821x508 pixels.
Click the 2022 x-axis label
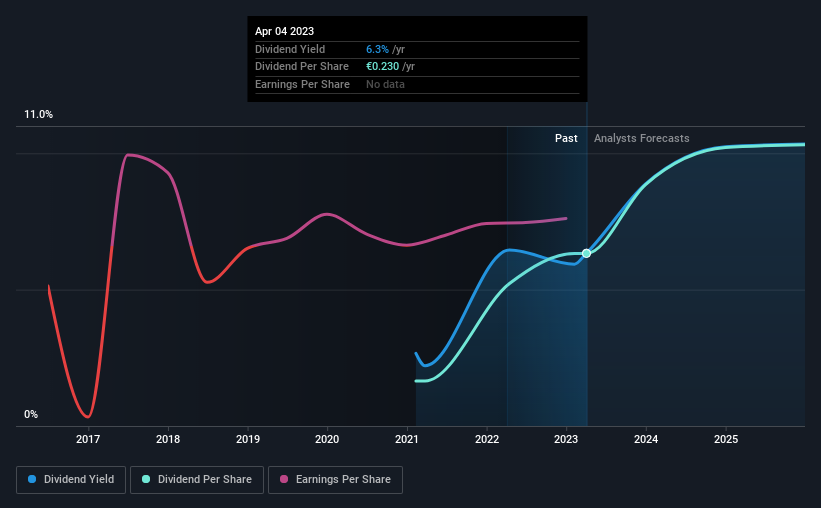(x=487, y=439)
